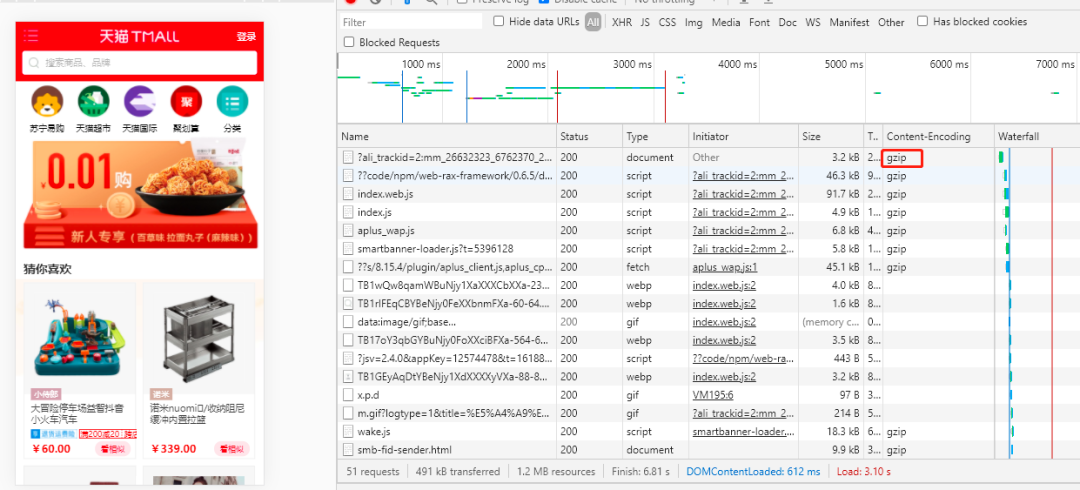1080x490 pixels.
Task: Sort requests by Size column header
Action: tap(811, 136)
